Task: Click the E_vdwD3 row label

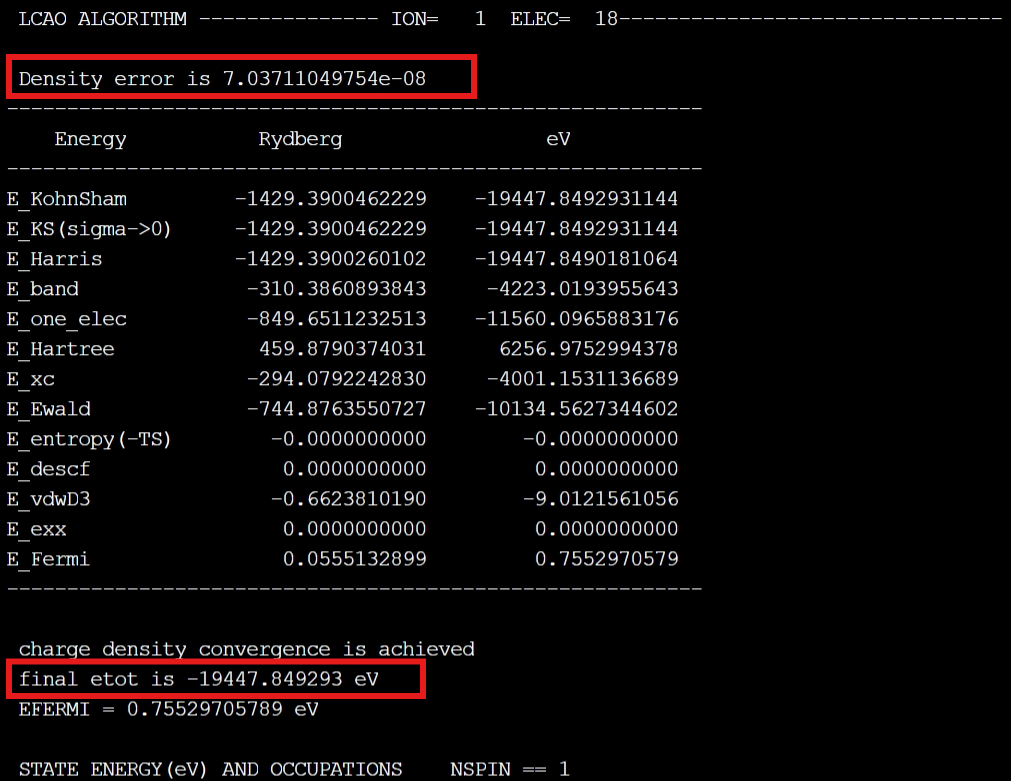Action: coord(48,499)
